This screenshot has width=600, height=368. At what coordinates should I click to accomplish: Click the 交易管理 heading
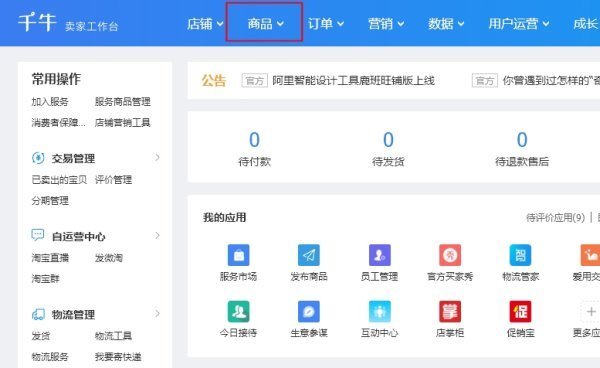(x=73, y=158)
